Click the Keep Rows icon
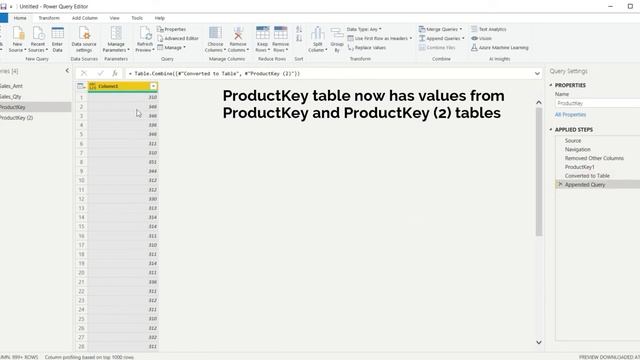This screenshot has height=360, width=640. (262, 33)
